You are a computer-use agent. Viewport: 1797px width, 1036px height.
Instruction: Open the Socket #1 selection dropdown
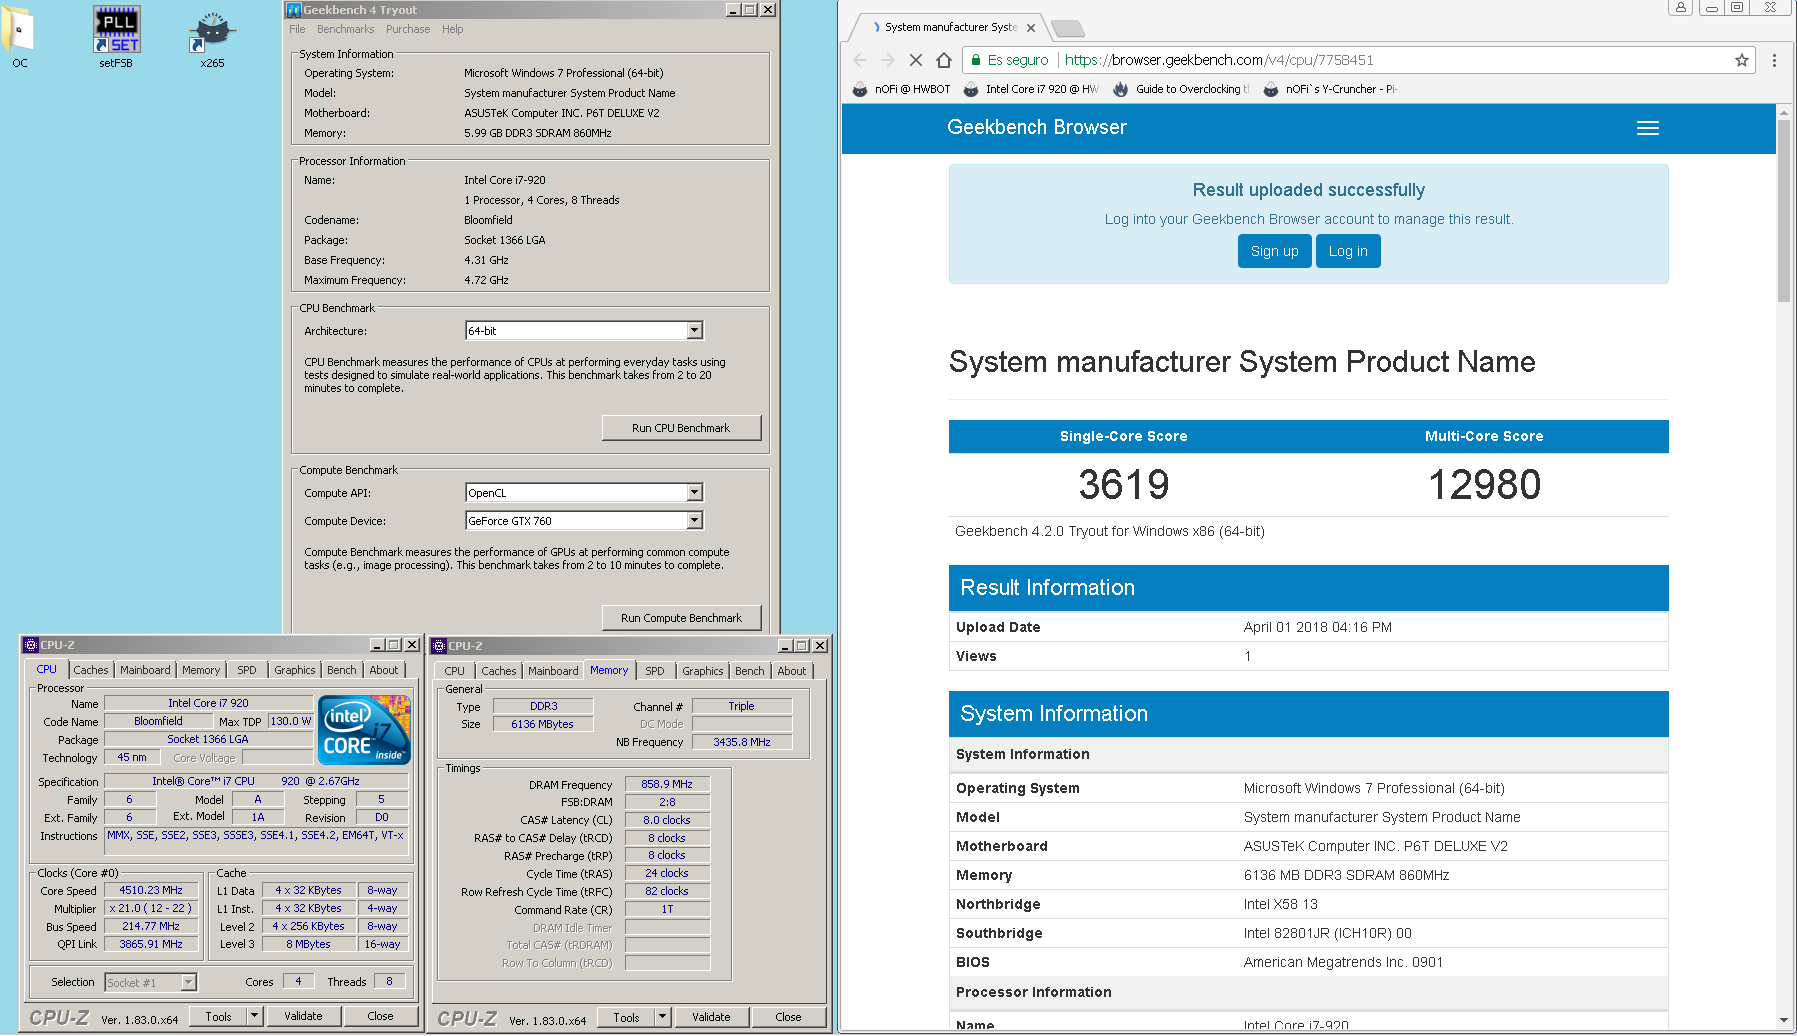click(189, 983)
